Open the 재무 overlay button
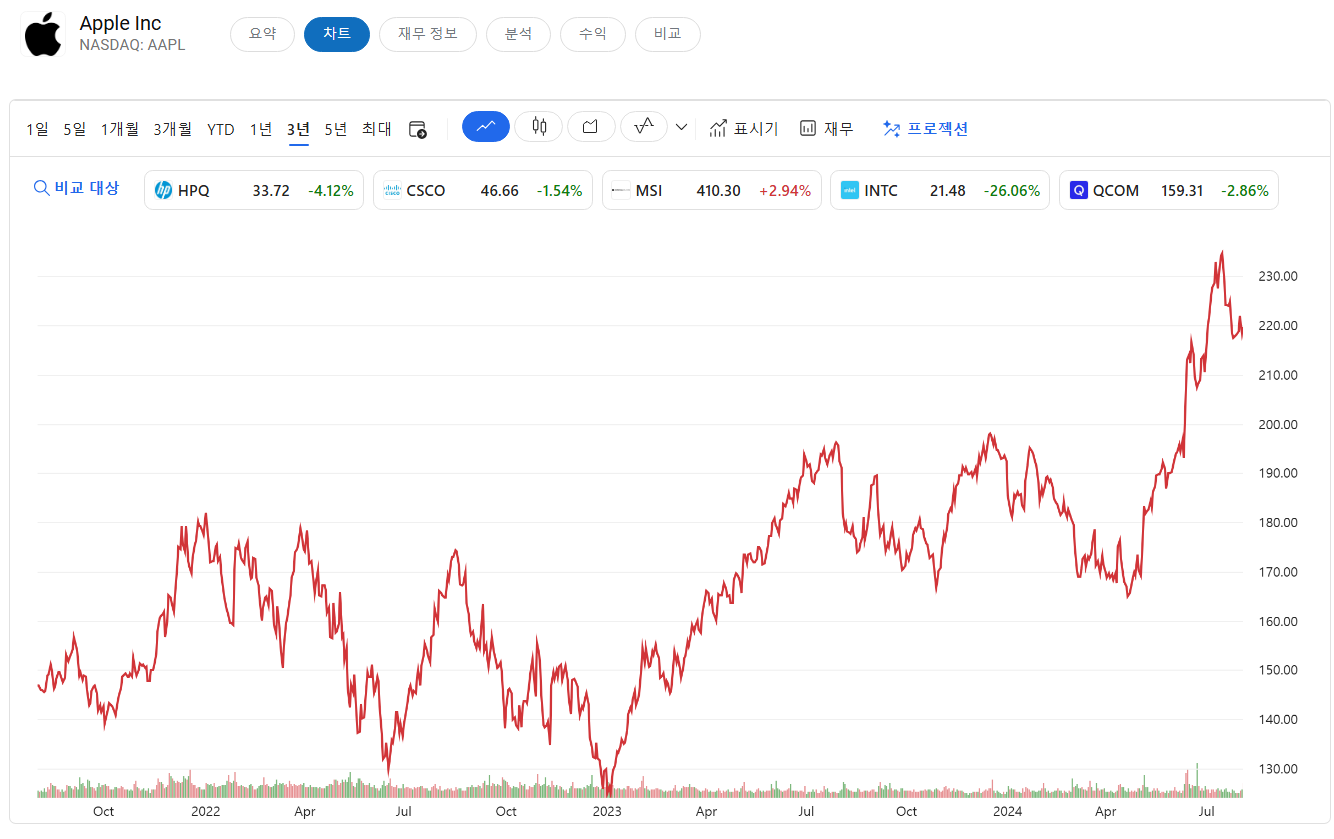This screenshot has width=1334, height=839. pos(827,128)
